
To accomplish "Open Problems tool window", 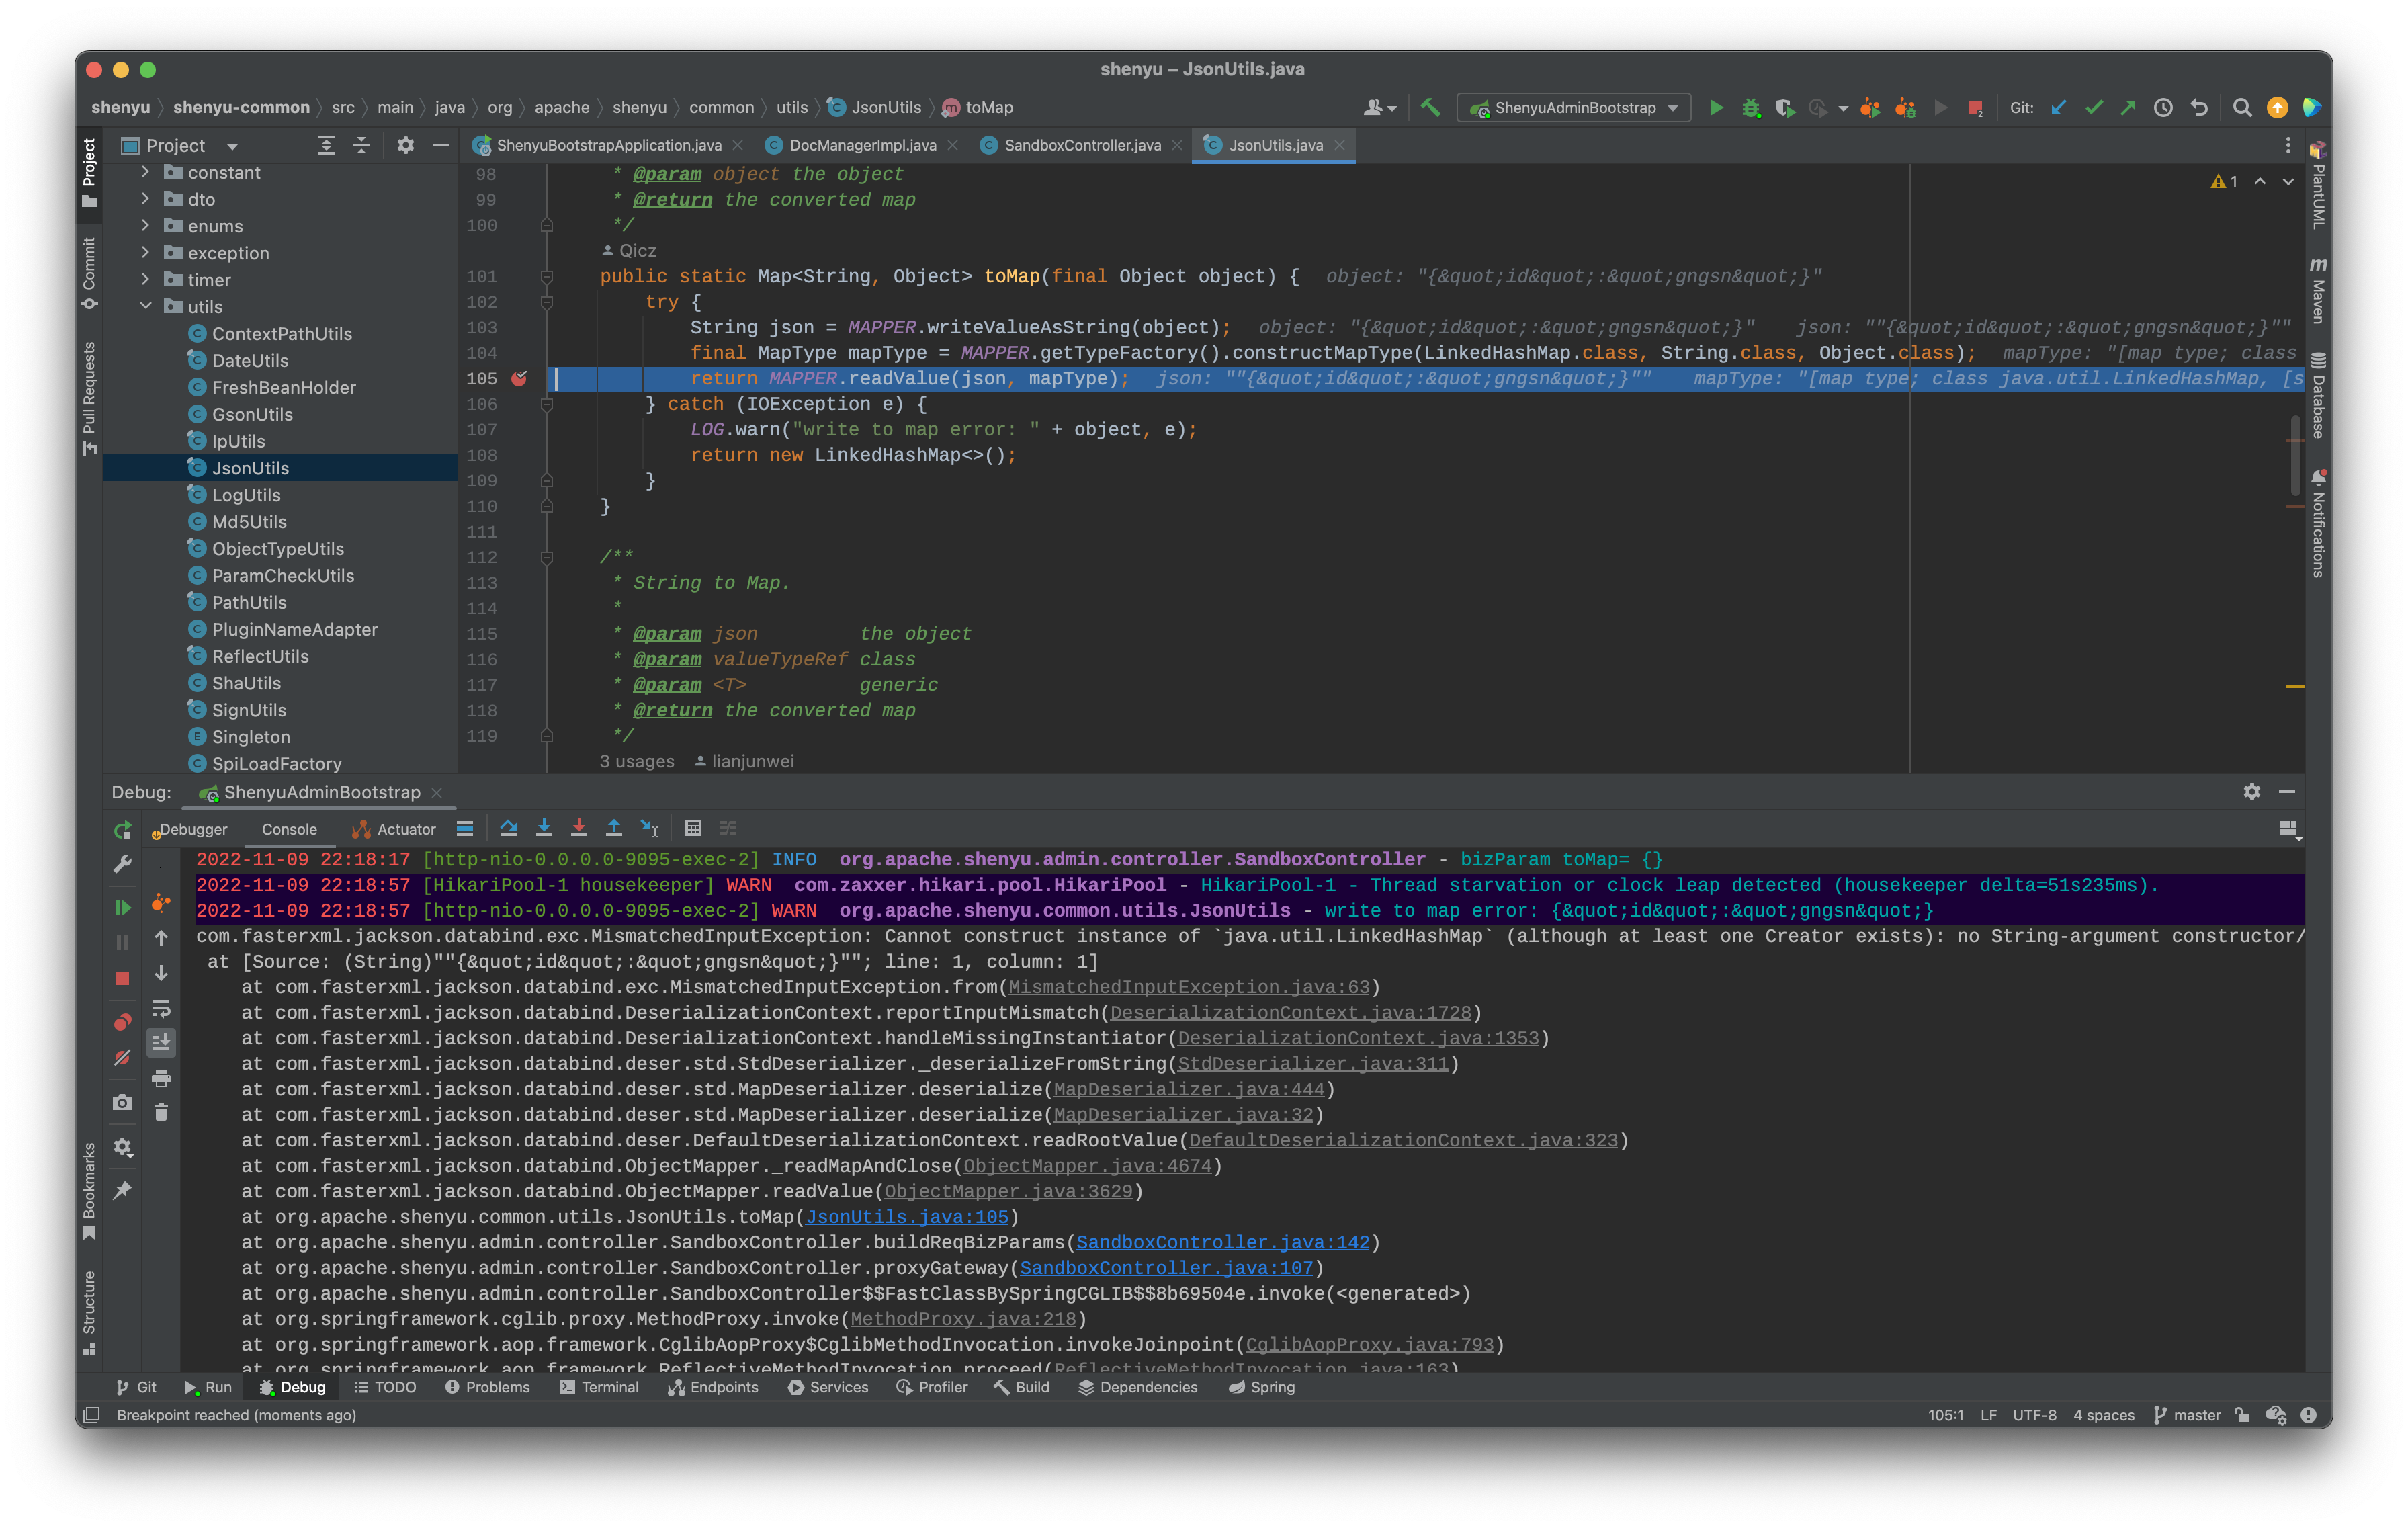I will point(487,1387).
